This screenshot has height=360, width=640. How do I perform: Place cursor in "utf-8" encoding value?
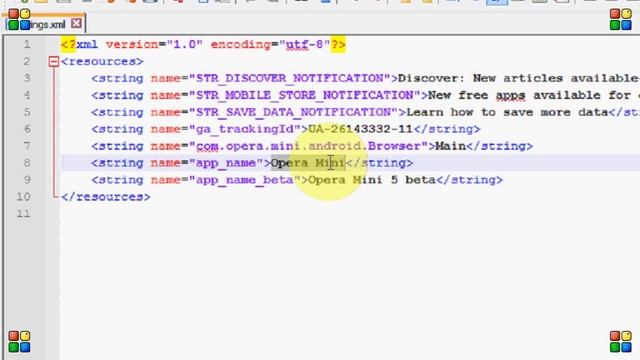pyautogui.click(x=305, y=44)
